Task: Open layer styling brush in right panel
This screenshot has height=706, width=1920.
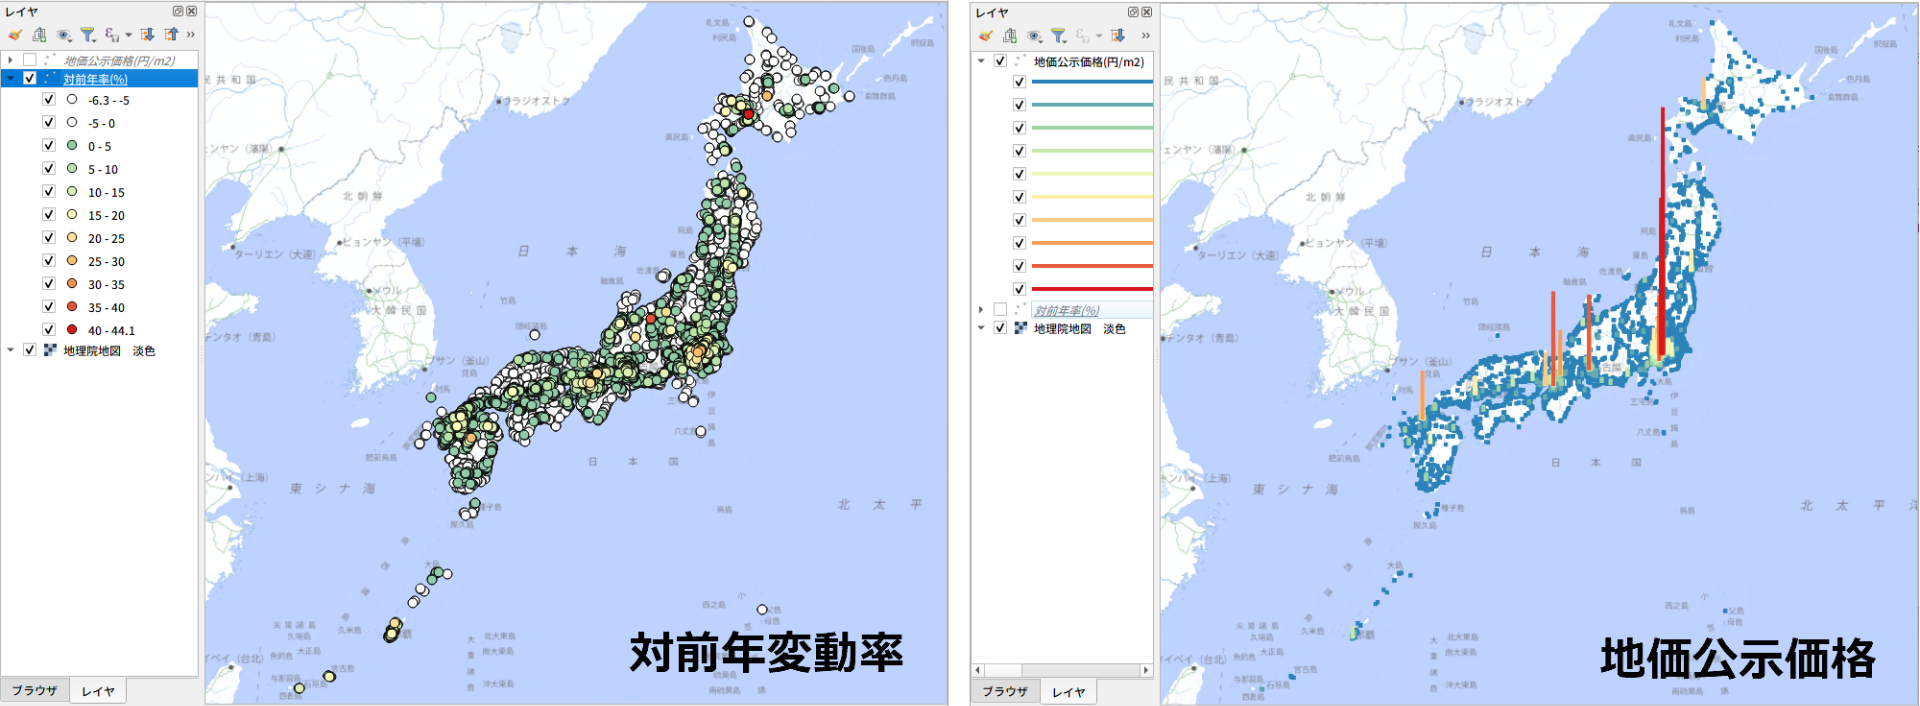Action: 986,36
